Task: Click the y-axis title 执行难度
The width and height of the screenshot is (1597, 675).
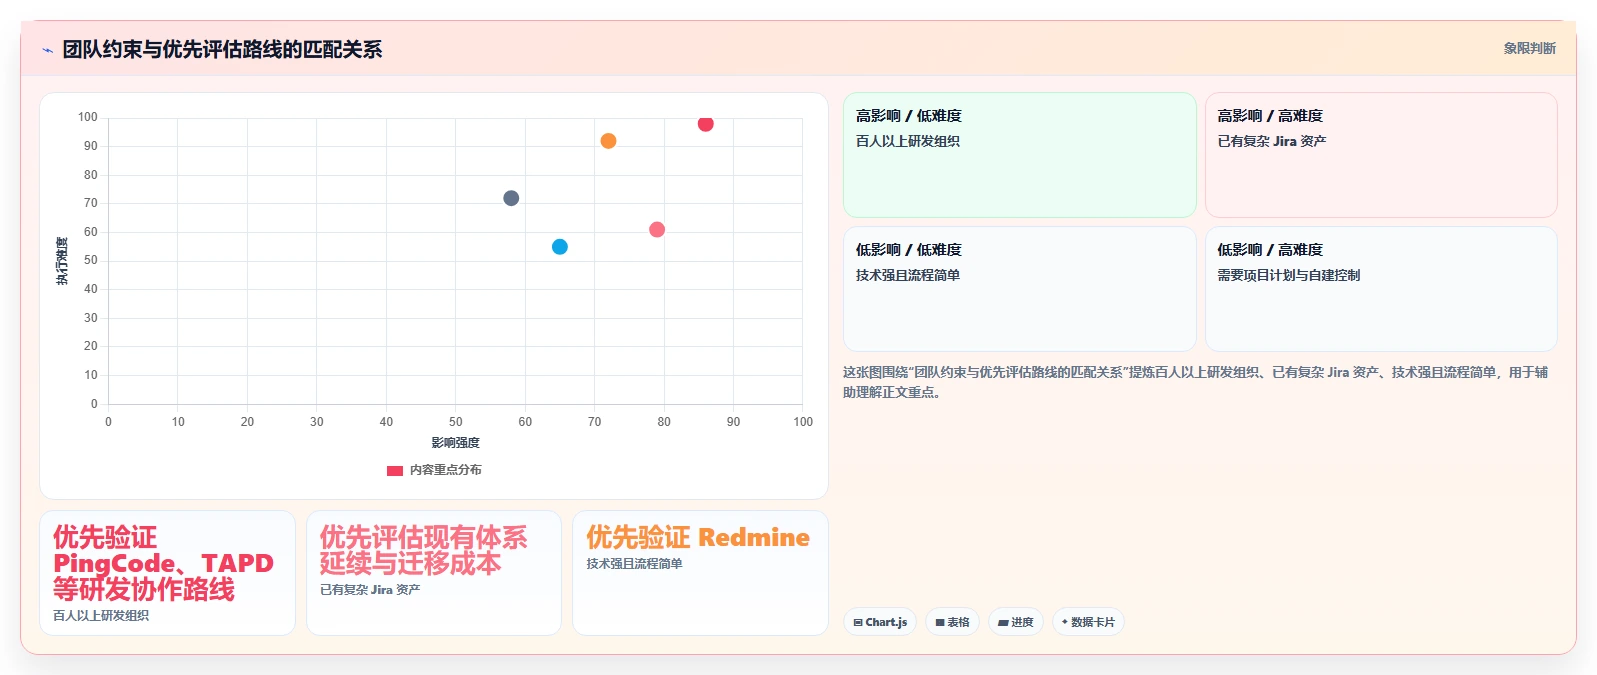Action: [62, 261]
